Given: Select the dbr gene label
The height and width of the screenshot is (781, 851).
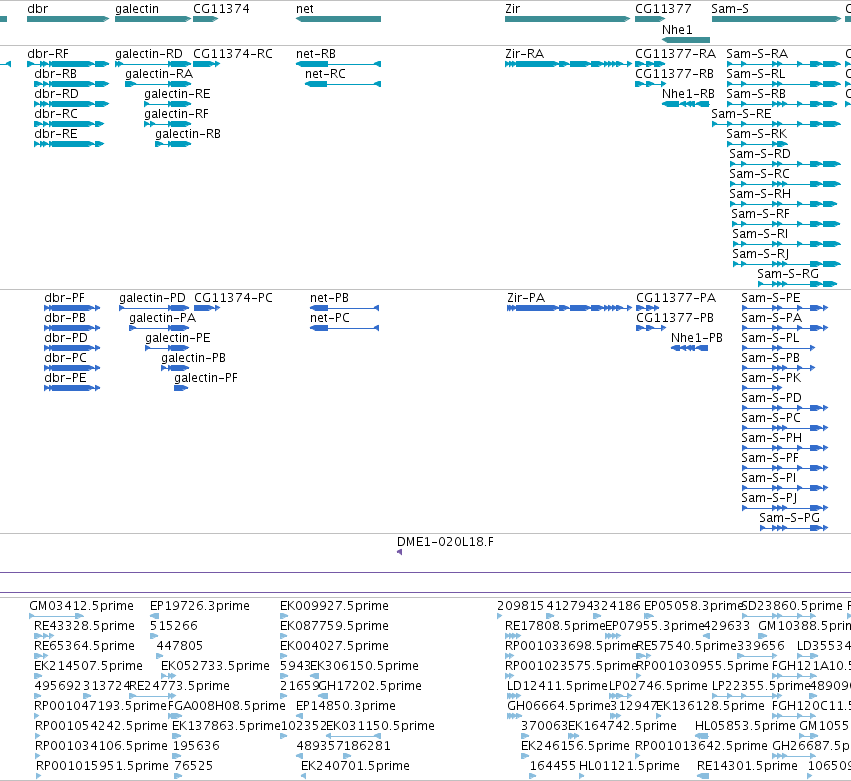Looking at the screenshot, I should tap(37, 9).
